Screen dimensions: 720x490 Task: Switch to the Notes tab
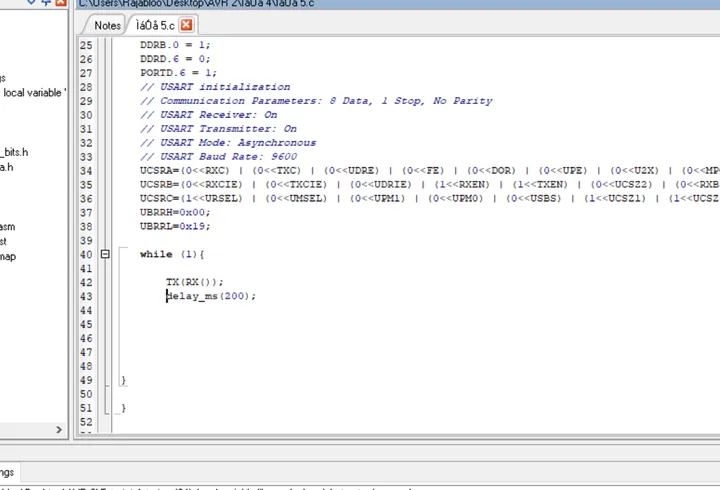[107, 26]
